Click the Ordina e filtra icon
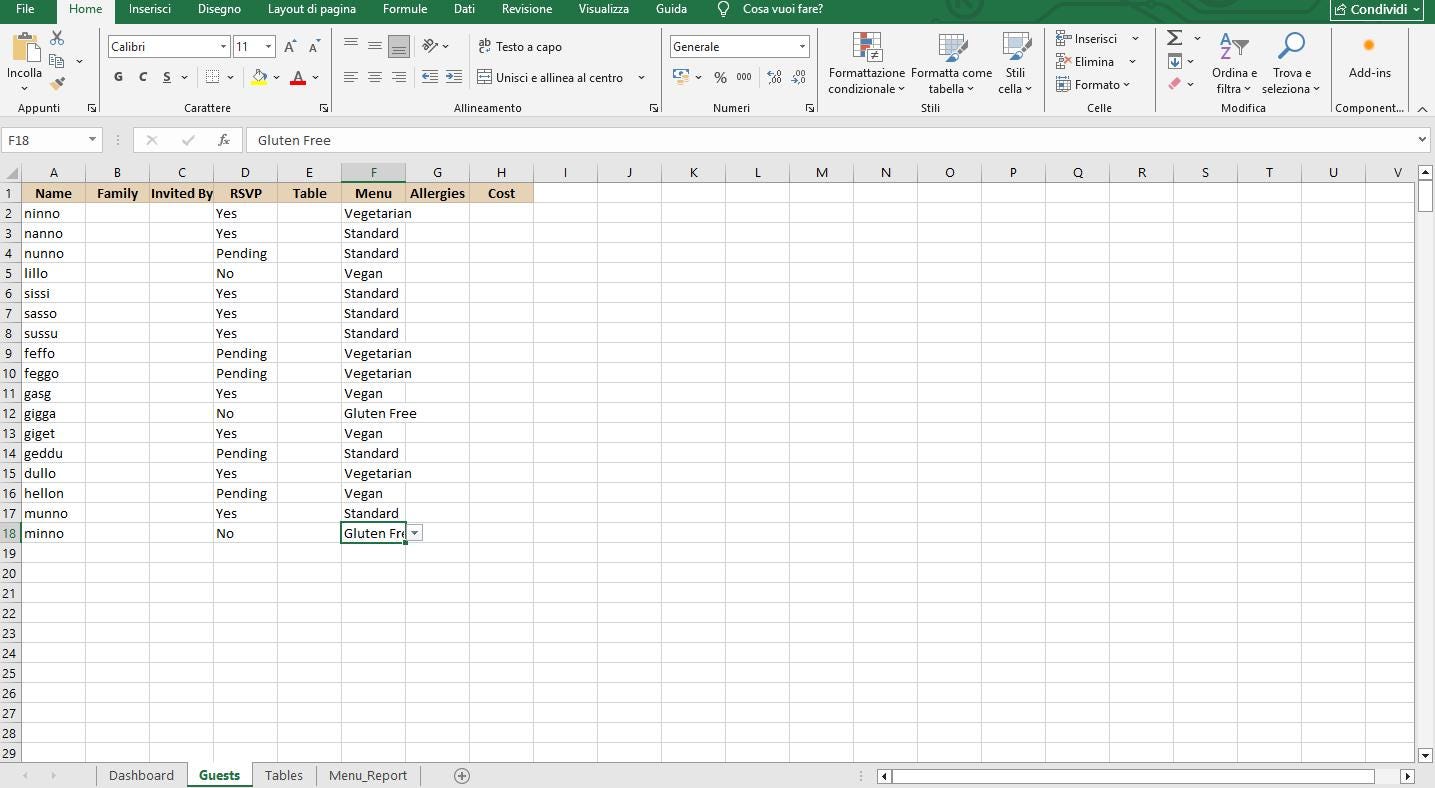Screen dimensions: 1435x788 tap(1233, 64)
